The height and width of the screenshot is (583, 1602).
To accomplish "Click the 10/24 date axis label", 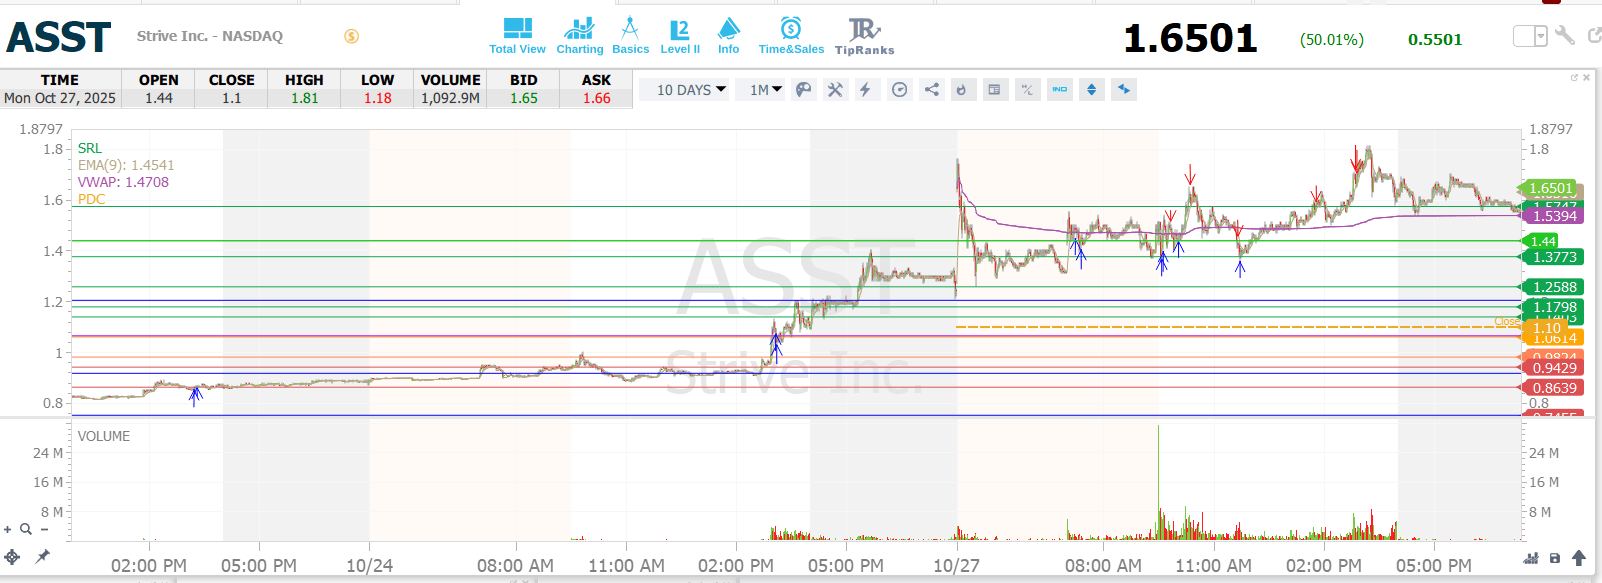I will coord(369,566).
